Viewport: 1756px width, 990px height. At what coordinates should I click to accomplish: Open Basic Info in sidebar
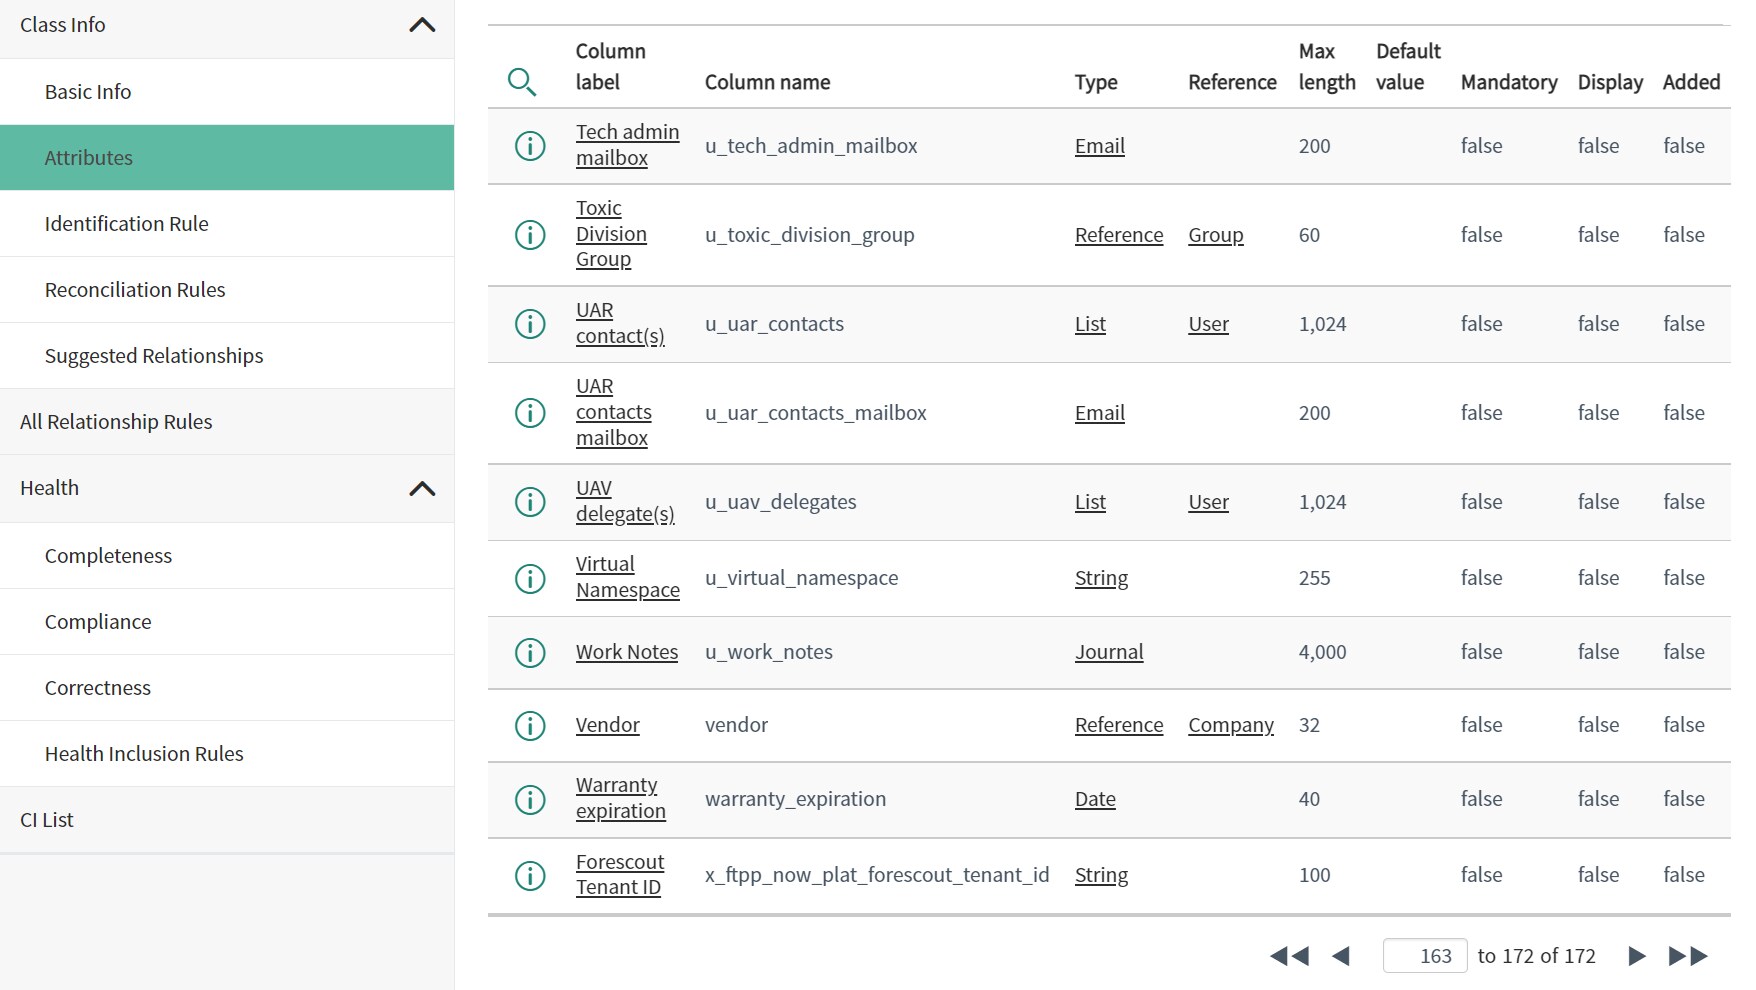pyautogui.click(x=227, y=92)
